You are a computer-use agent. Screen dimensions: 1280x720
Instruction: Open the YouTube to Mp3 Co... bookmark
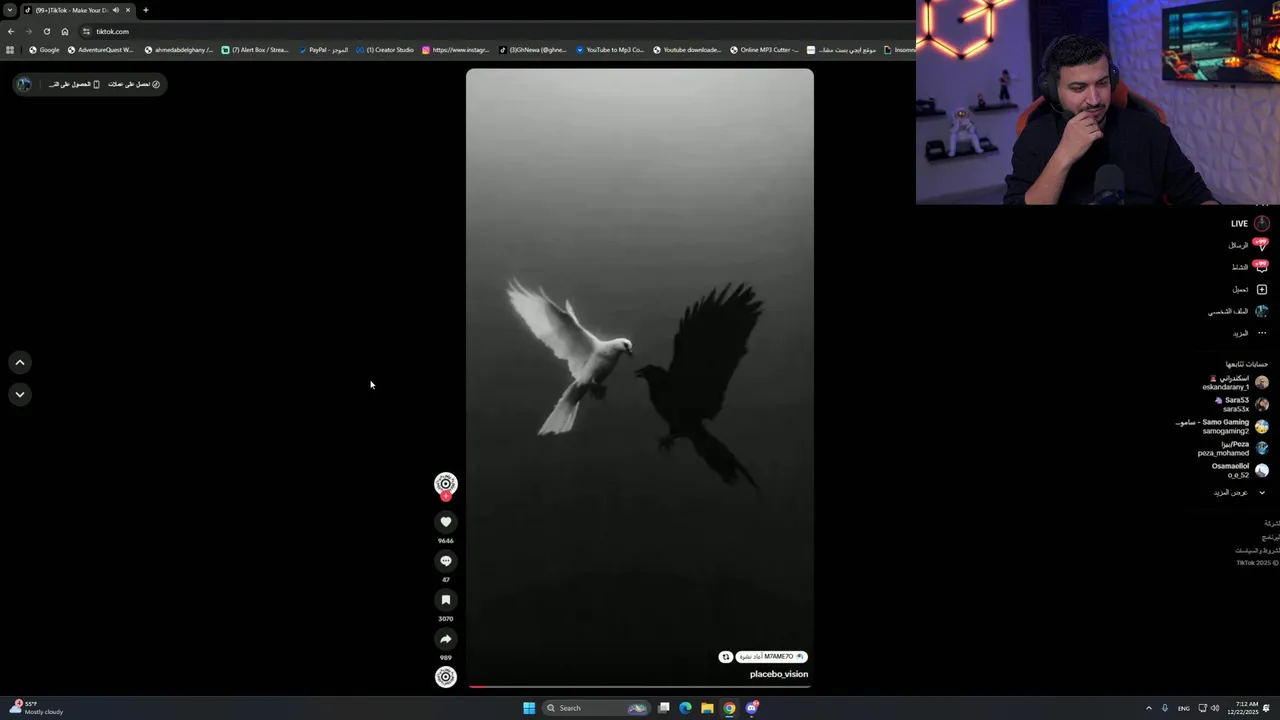[610, 50]
